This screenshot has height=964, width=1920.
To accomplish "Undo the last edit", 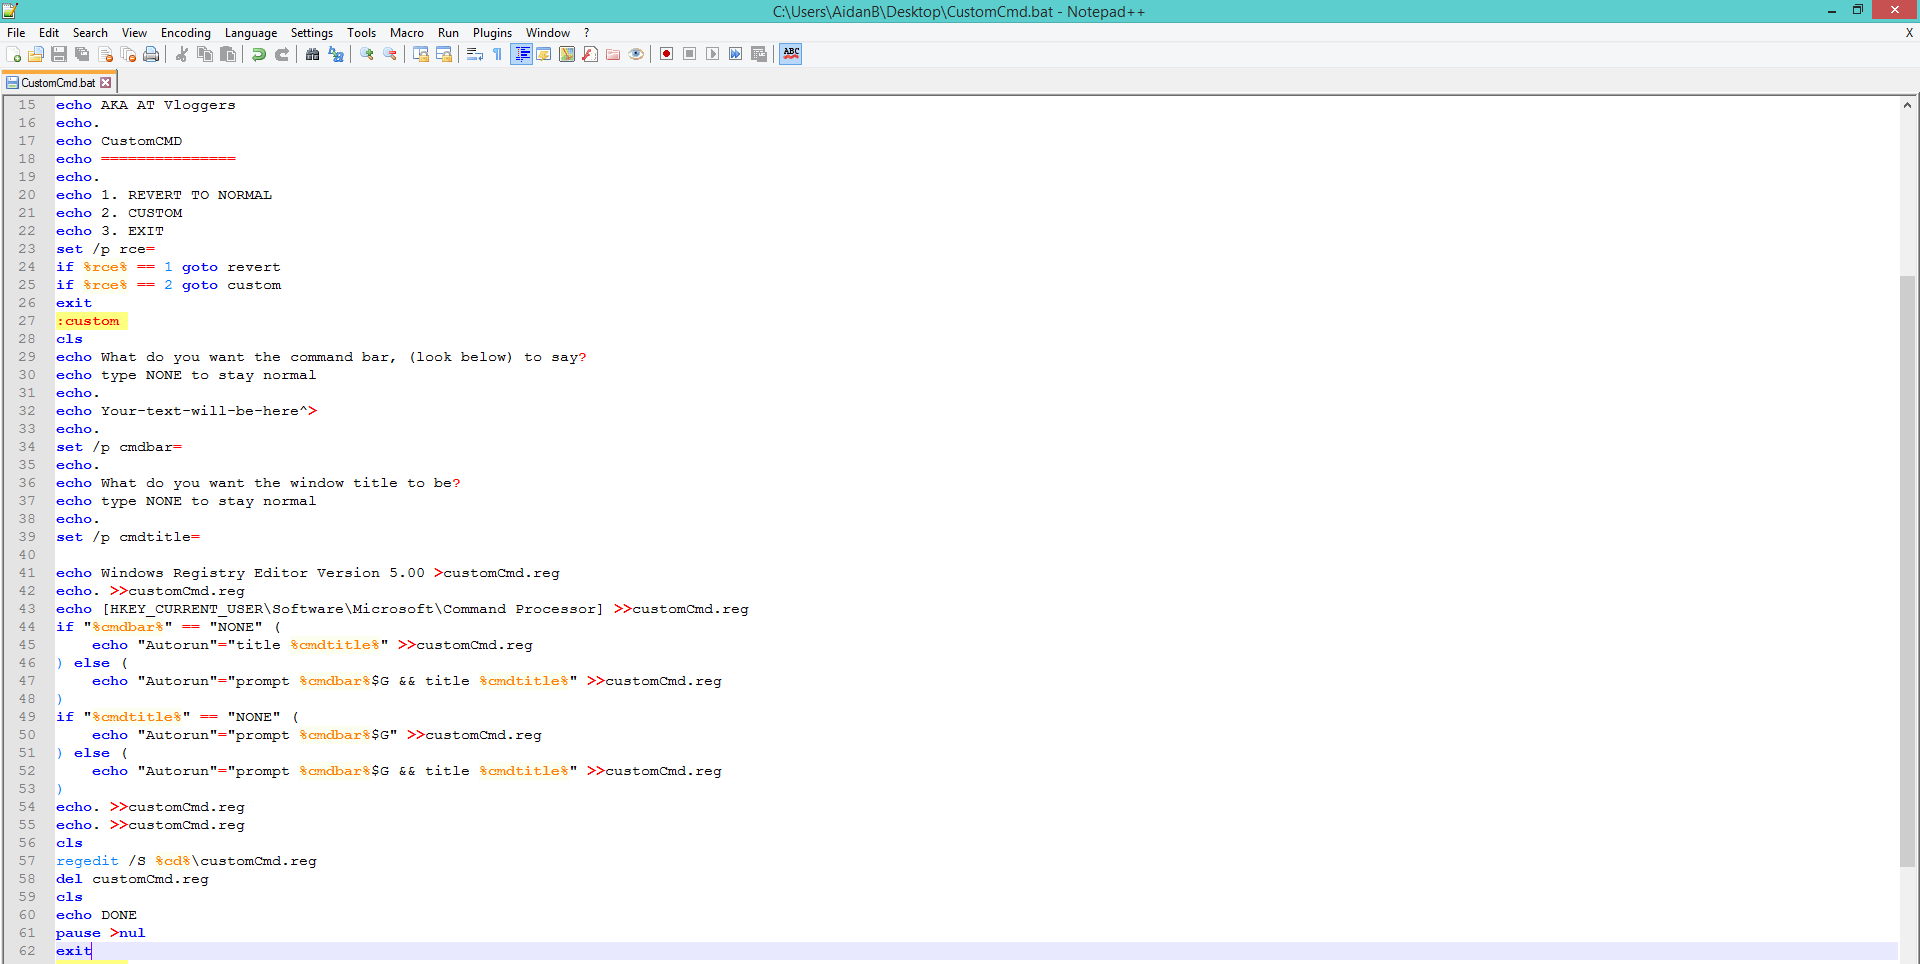I will tap(258, 54).
